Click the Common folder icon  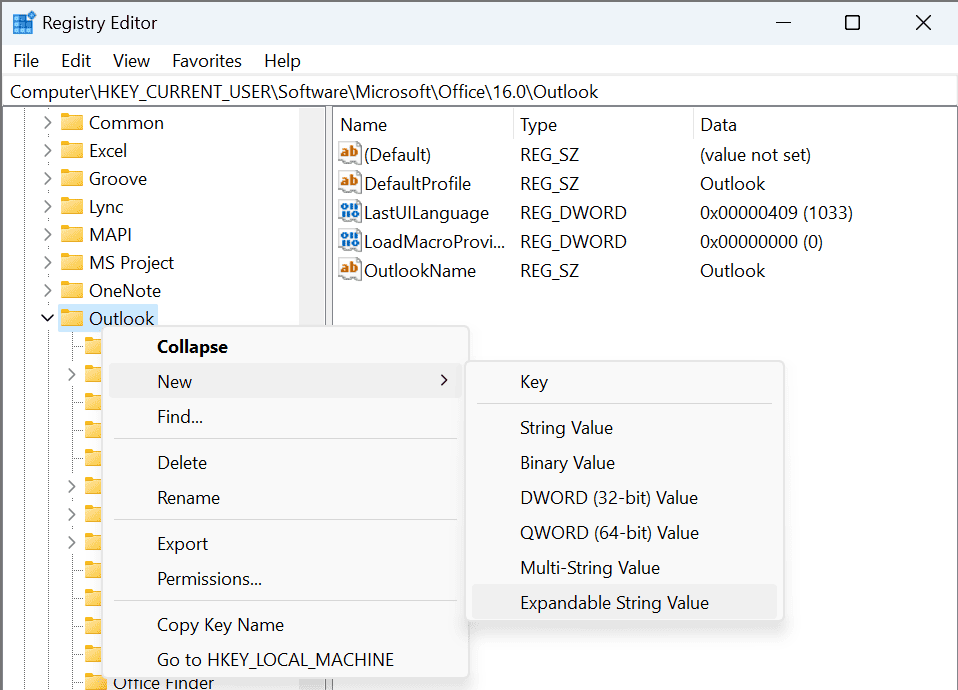[x=72, y=122]
